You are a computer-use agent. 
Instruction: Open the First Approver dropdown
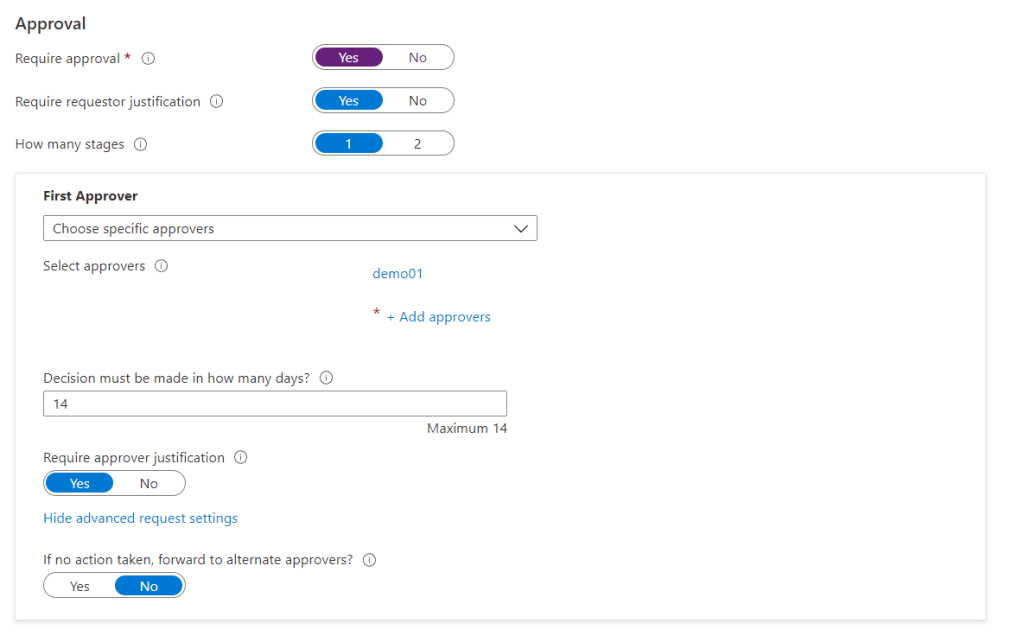290,229
